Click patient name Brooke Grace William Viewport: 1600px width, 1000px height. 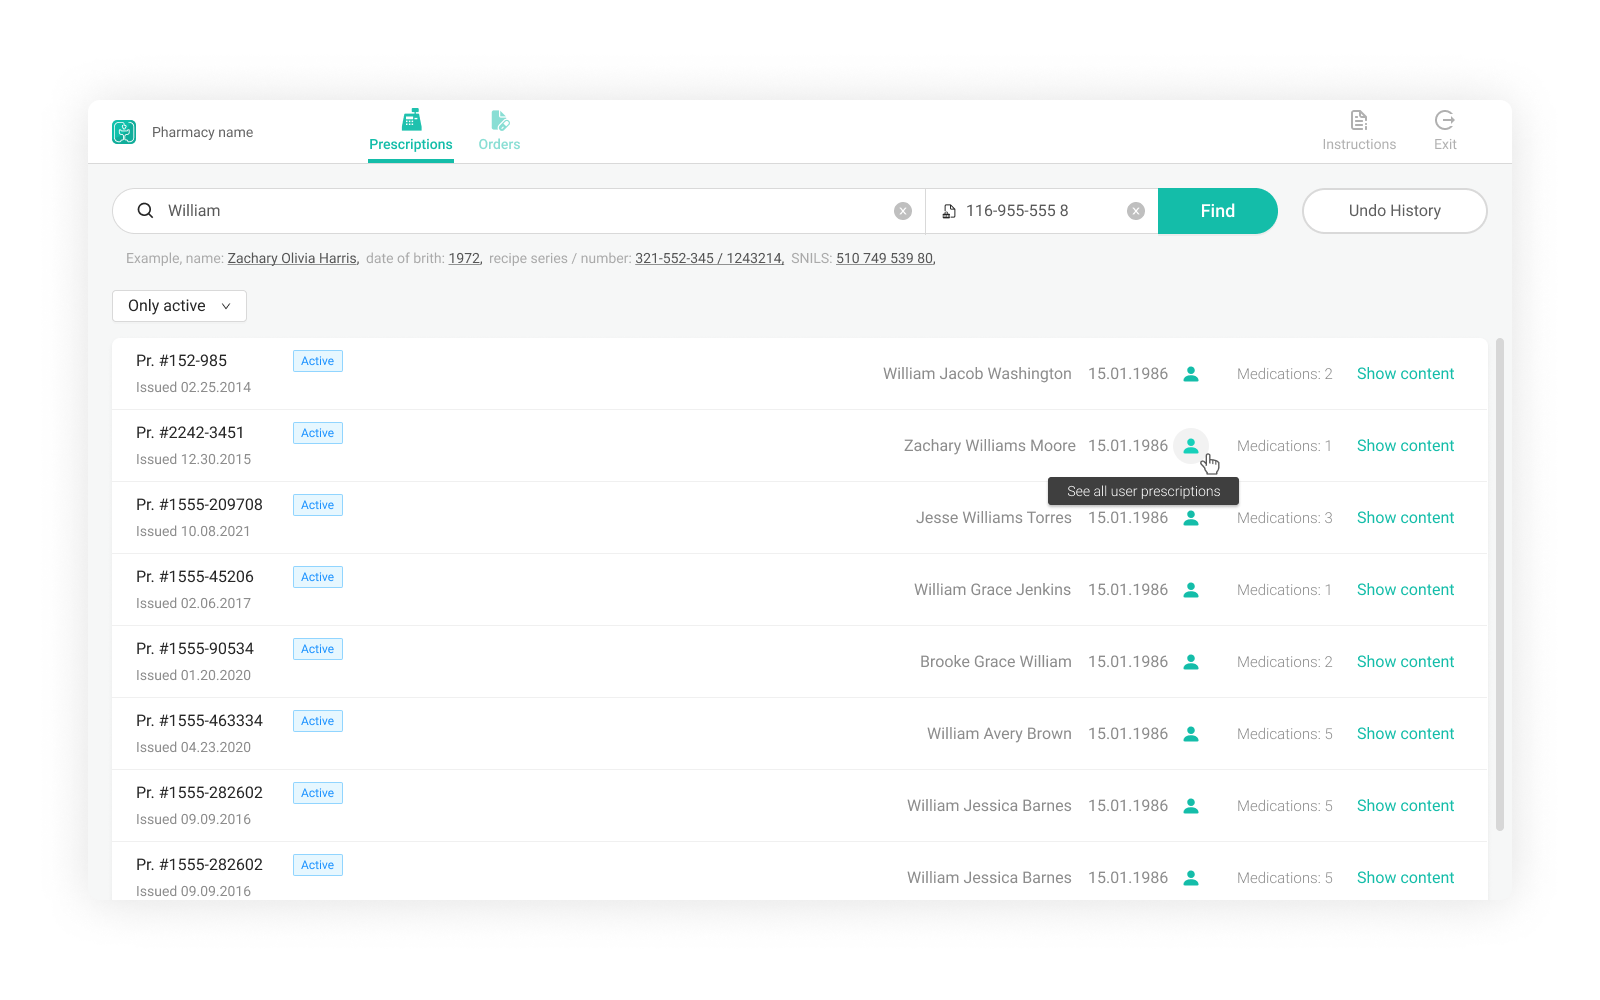[996, 662]
